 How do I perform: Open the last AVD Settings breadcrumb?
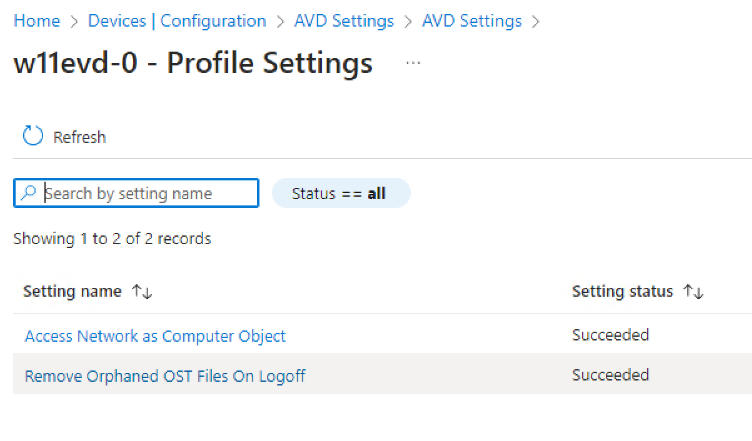tap(472, 21)
